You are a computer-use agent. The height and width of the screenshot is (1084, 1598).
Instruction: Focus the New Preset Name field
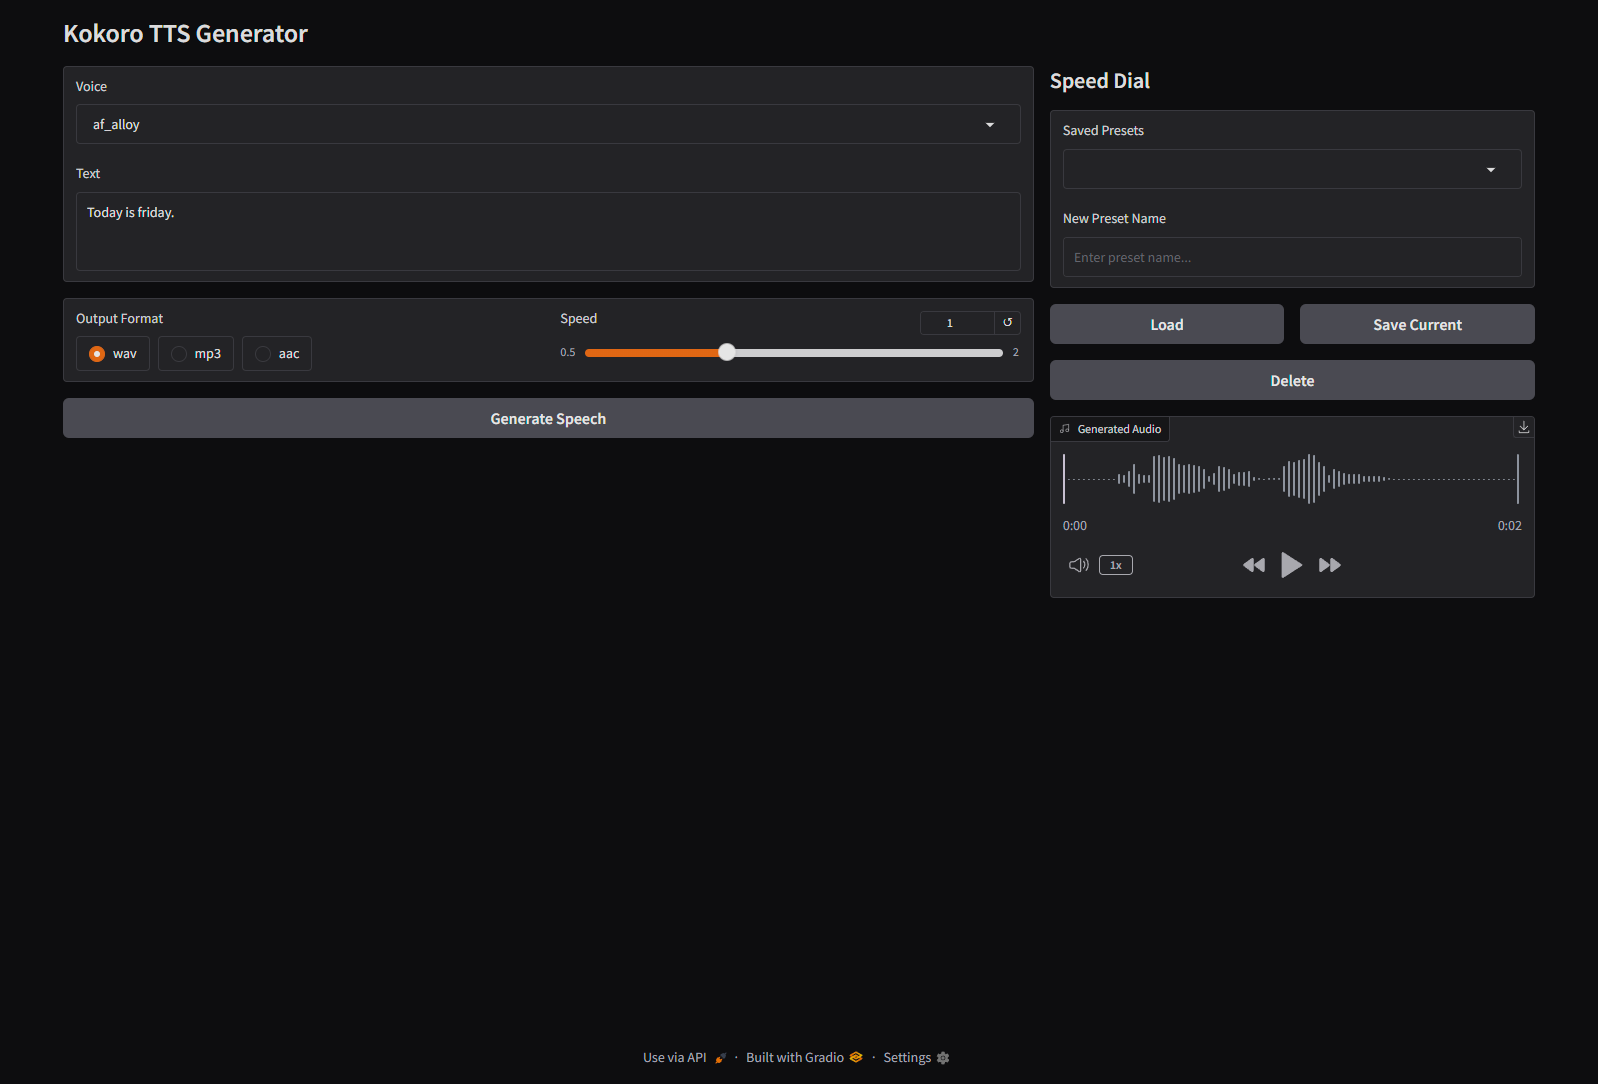[x=1292, y=257]
